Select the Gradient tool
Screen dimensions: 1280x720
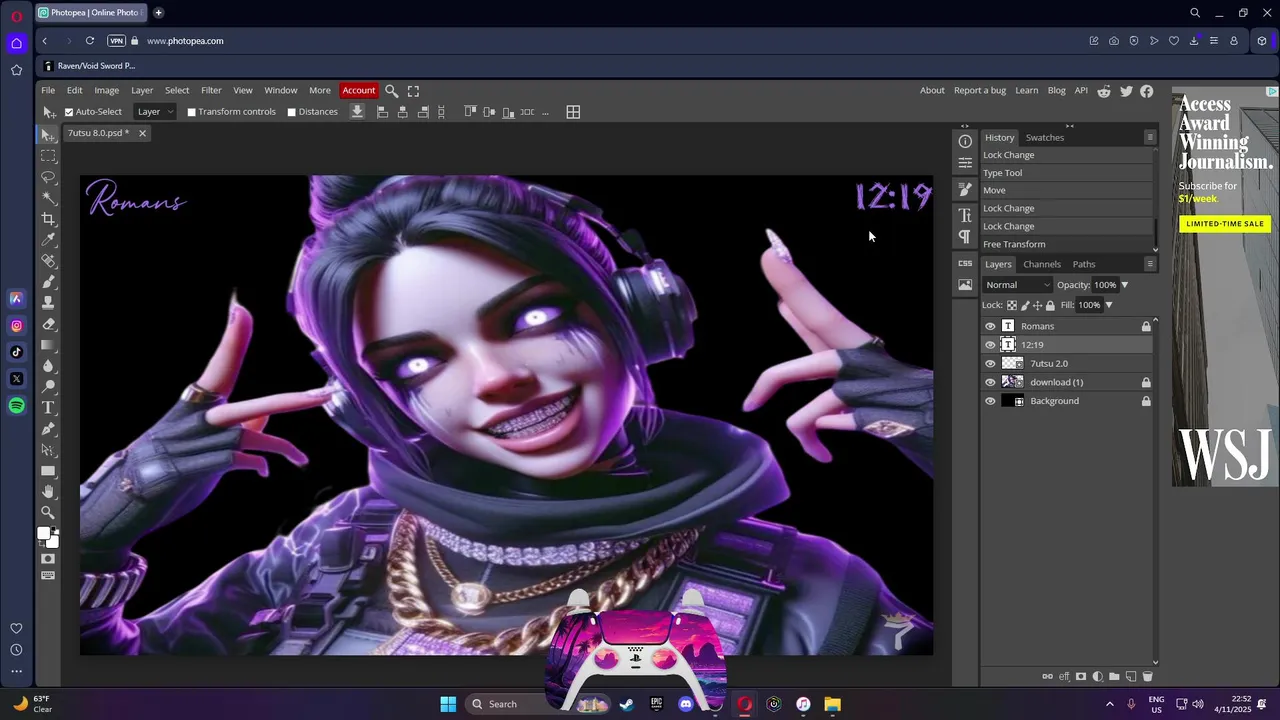point(48,345)
